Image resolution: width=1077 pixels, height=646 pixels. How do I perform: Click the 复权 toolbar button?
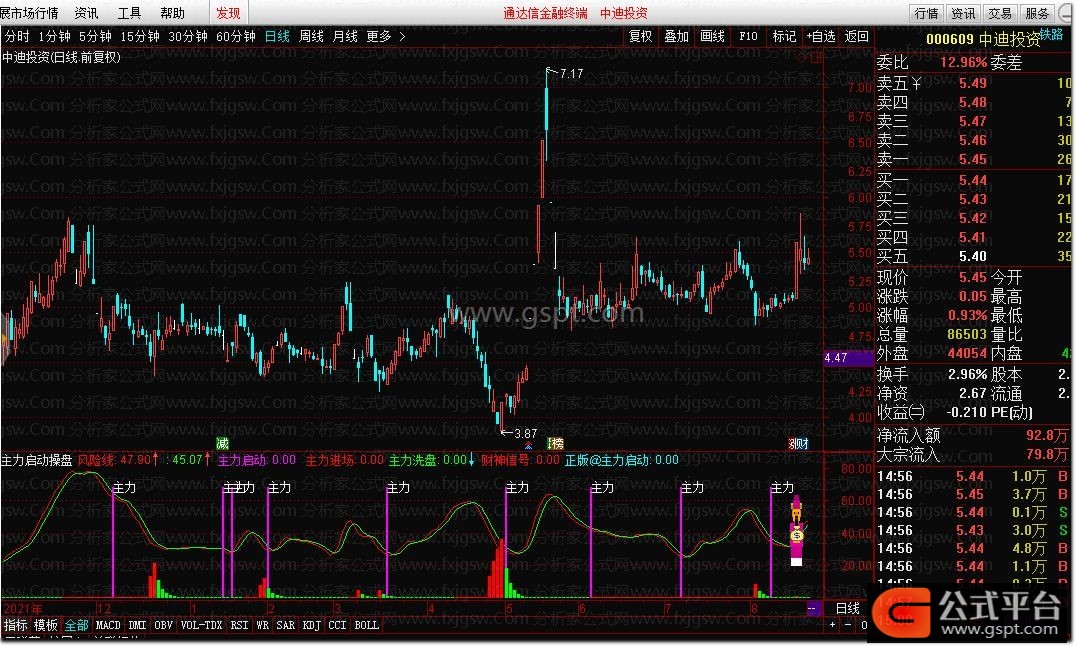(x=641, y=36)
